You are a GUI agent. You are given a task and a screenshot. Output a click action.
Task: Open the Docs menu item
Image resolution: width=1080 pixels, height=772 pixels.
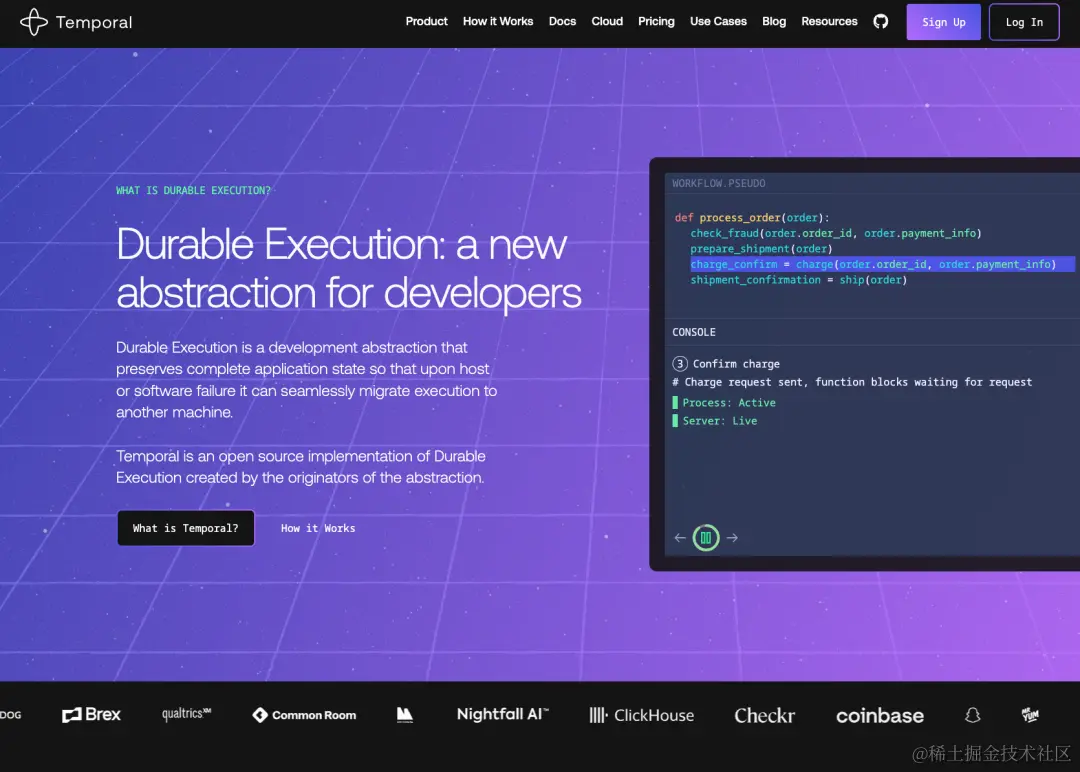point(562,21)
